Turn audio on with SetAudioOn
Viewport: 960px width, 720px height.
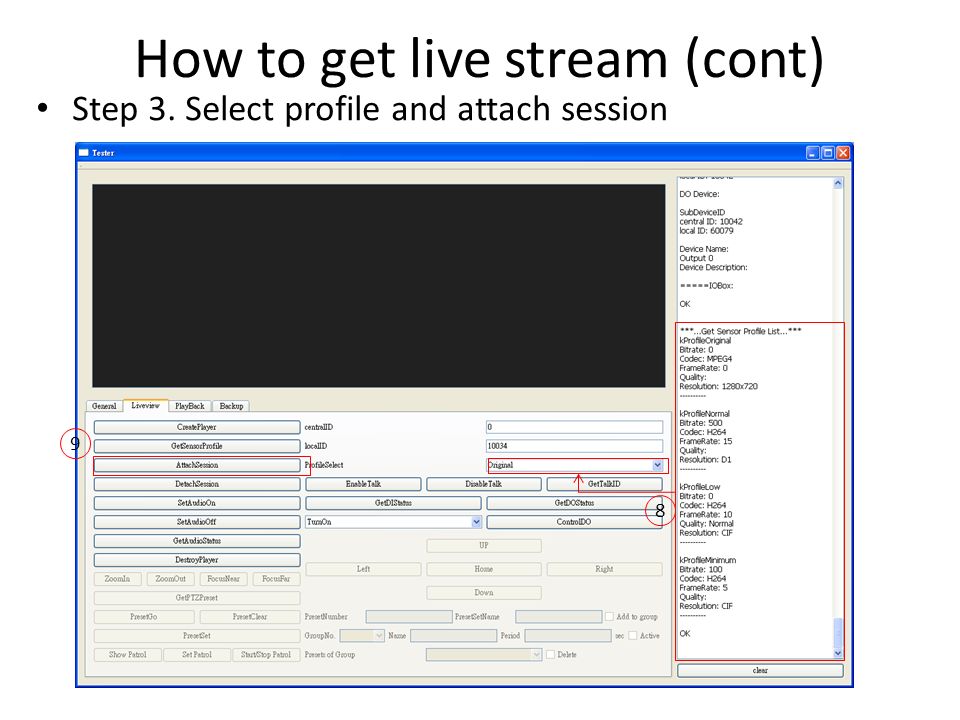click(197, 503)
